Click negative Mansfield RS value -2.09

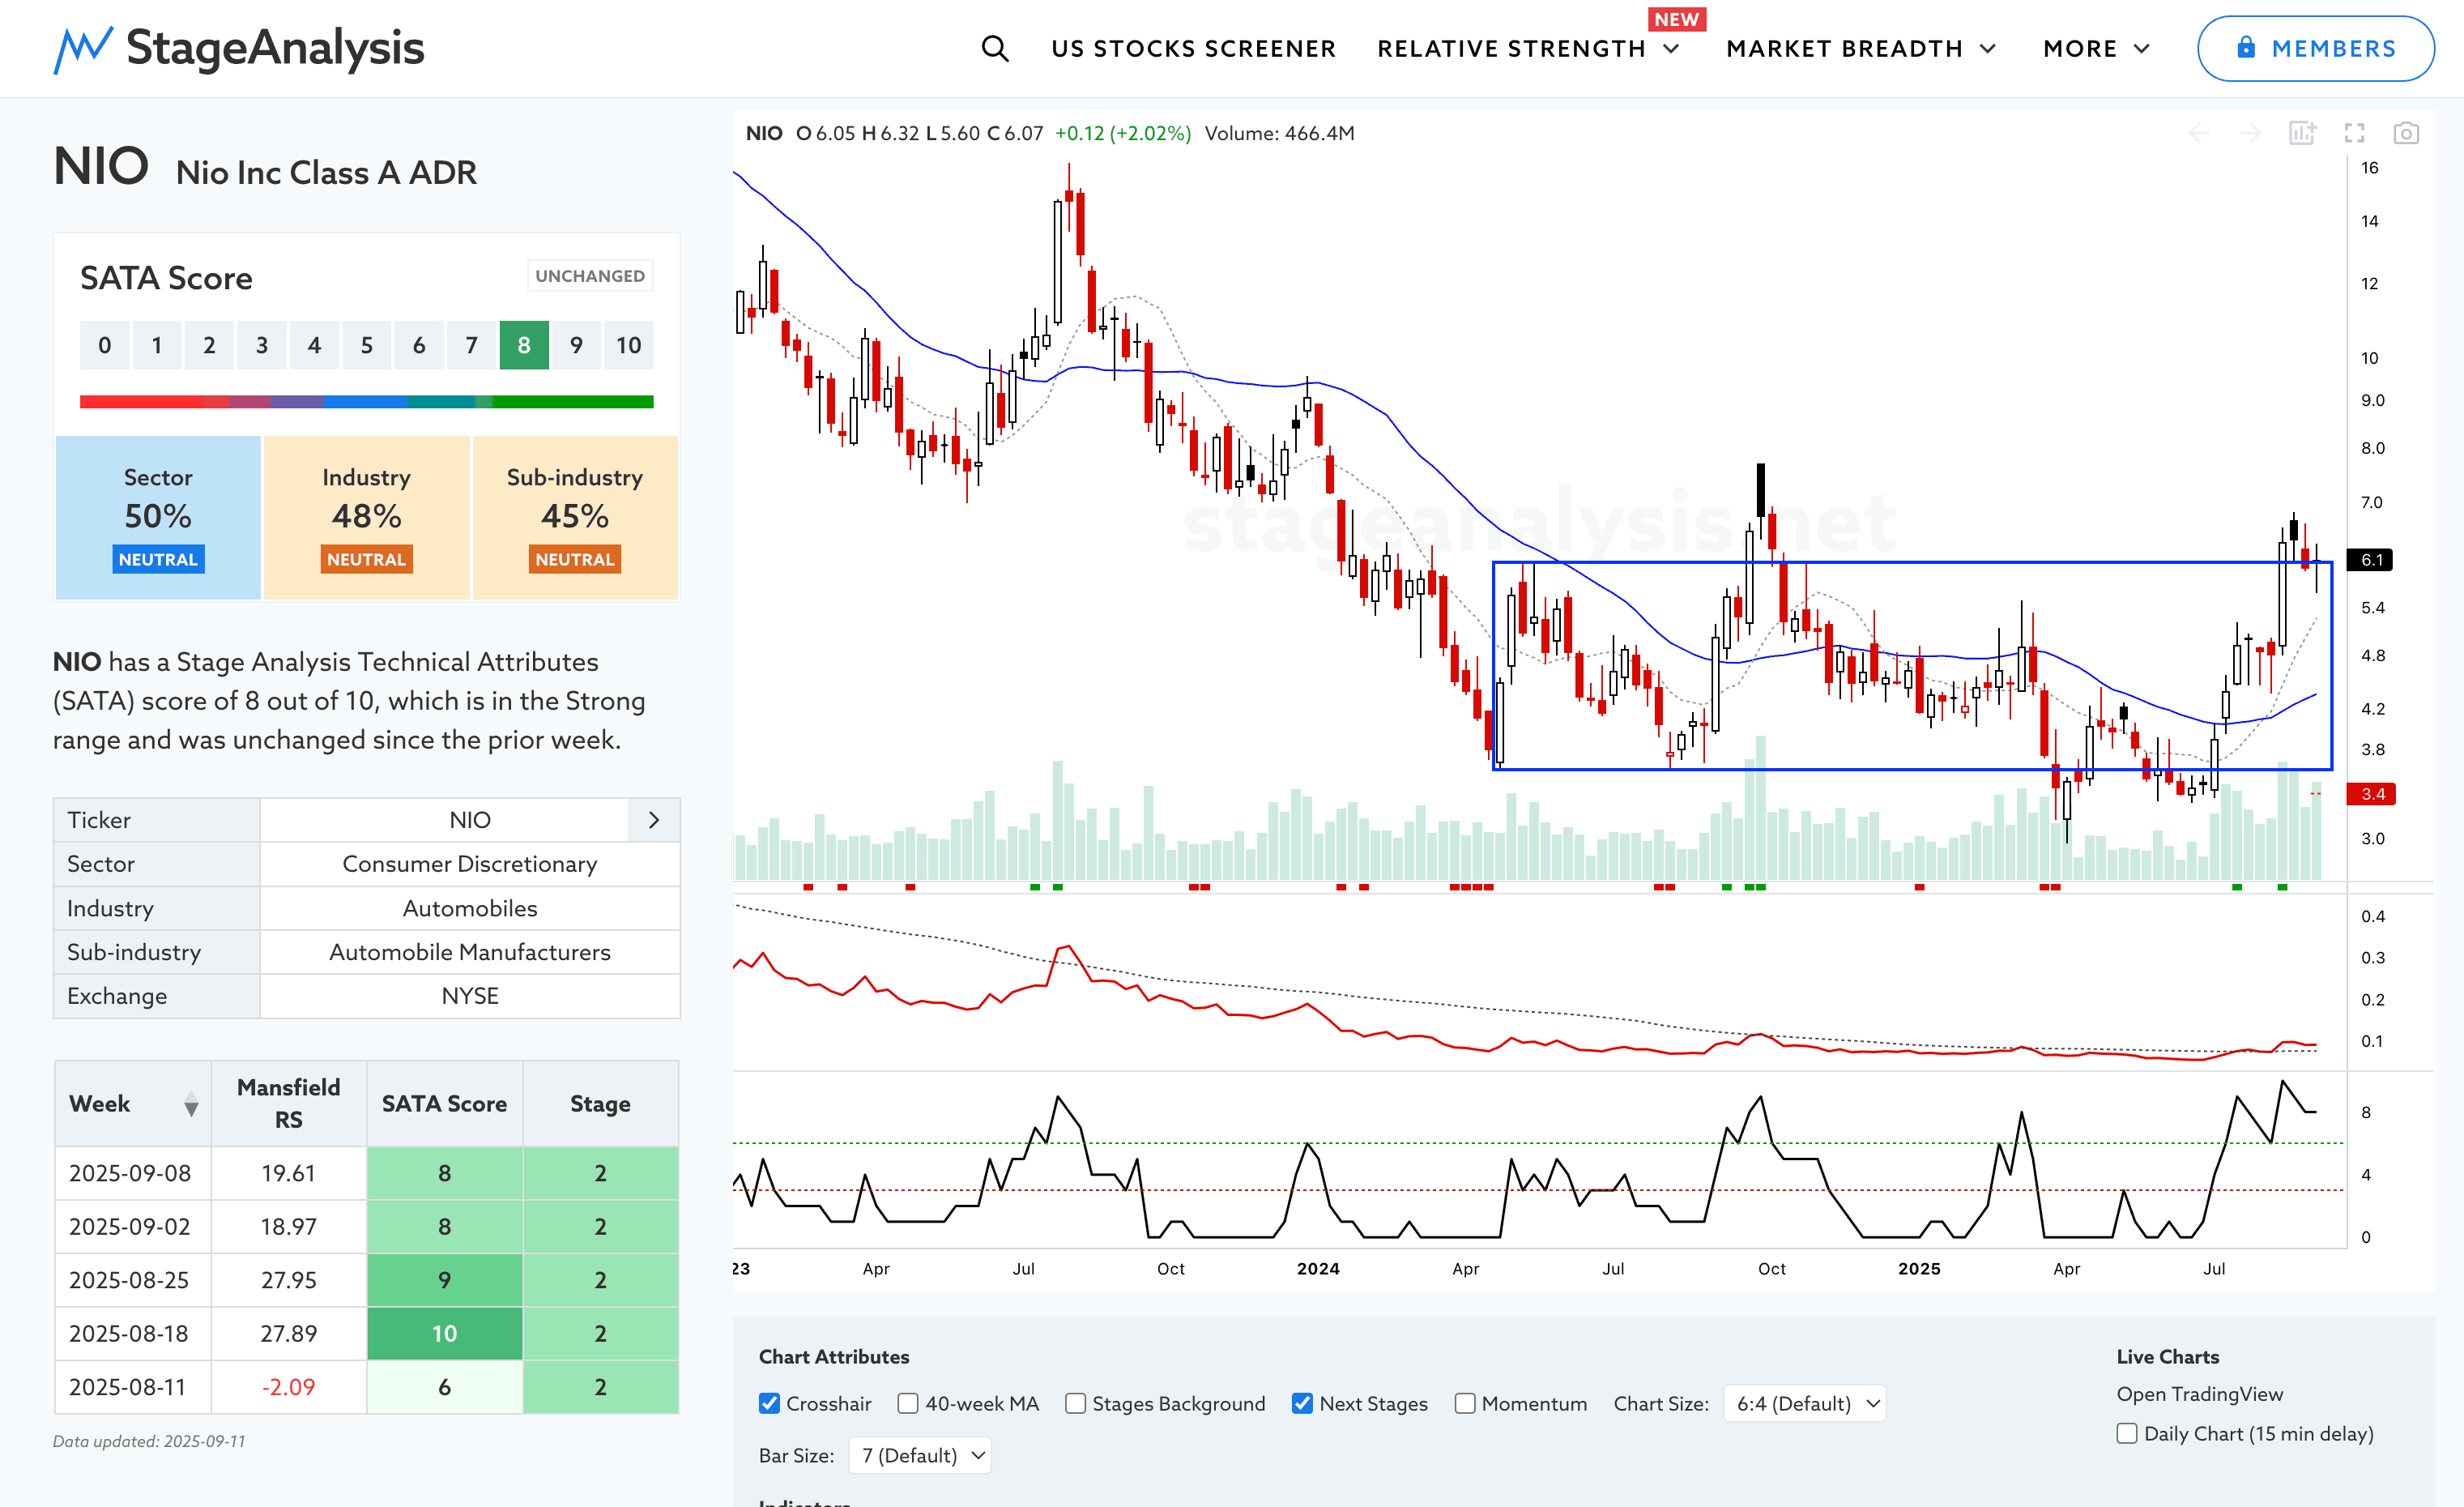[x=289, y=1387]
